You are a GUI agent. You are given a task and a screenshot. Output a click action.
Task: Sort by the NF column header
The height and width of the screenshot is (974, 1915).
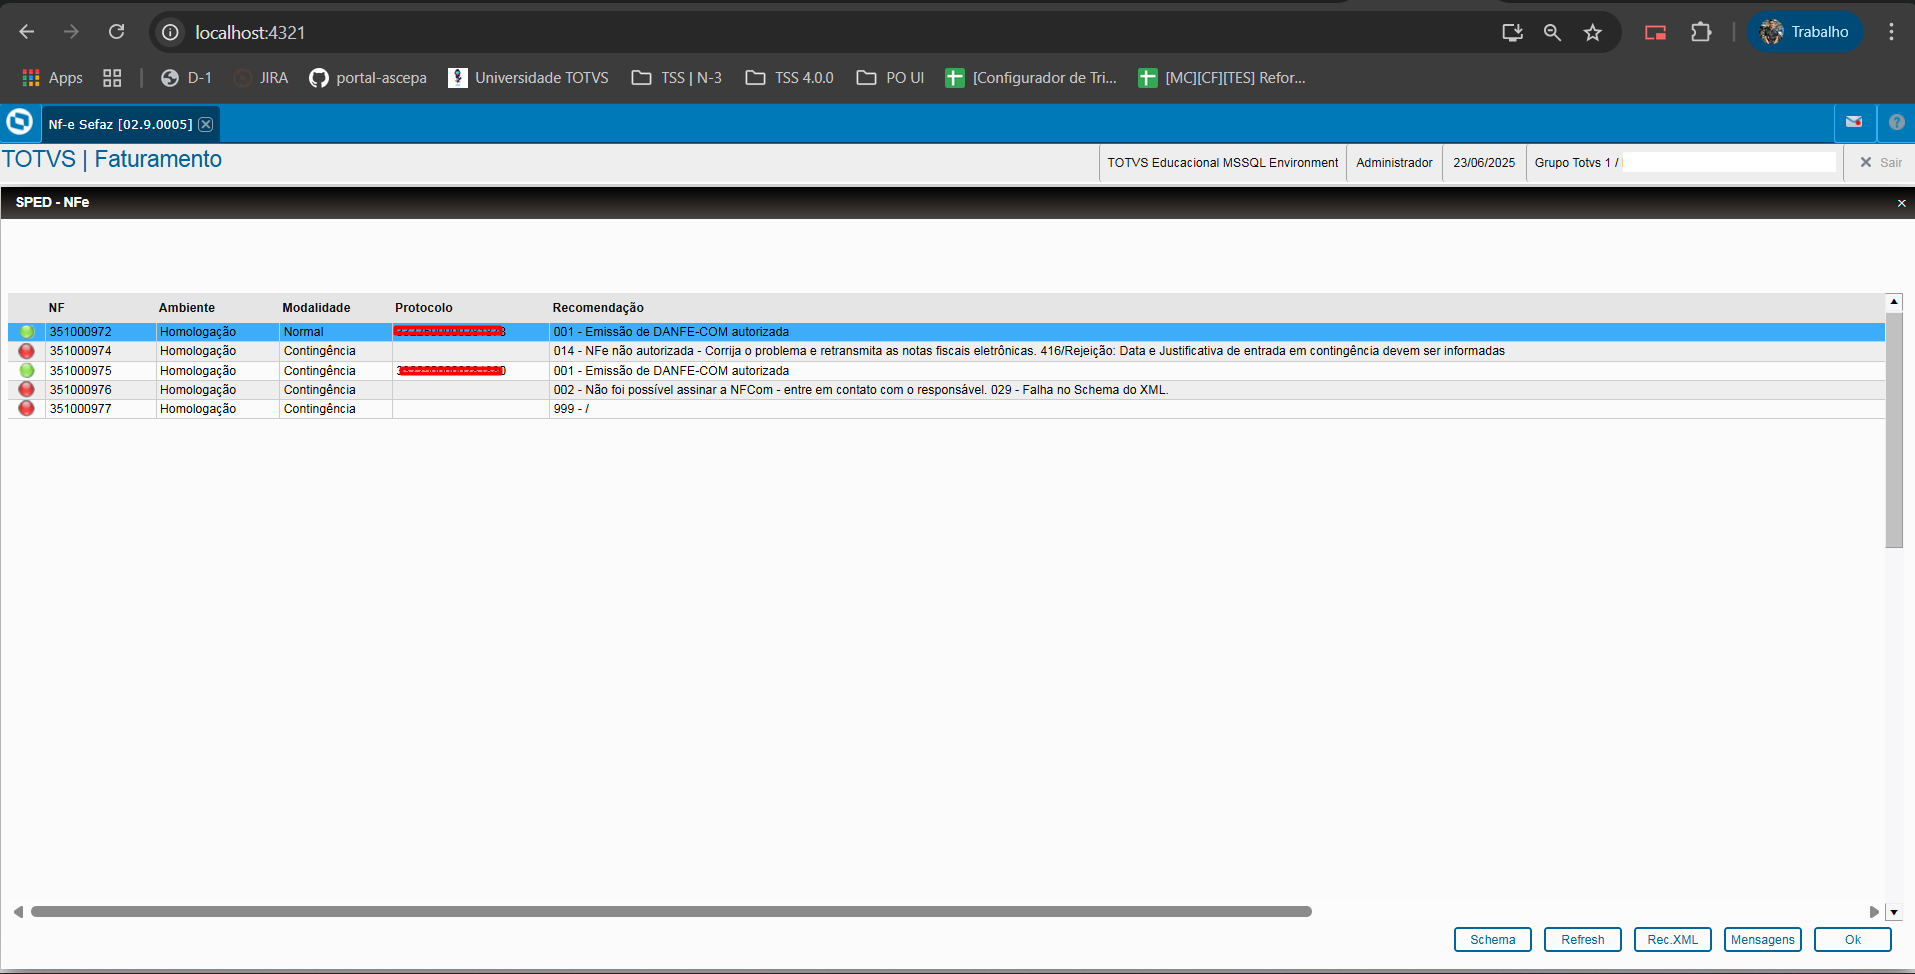tap(57, 308)
